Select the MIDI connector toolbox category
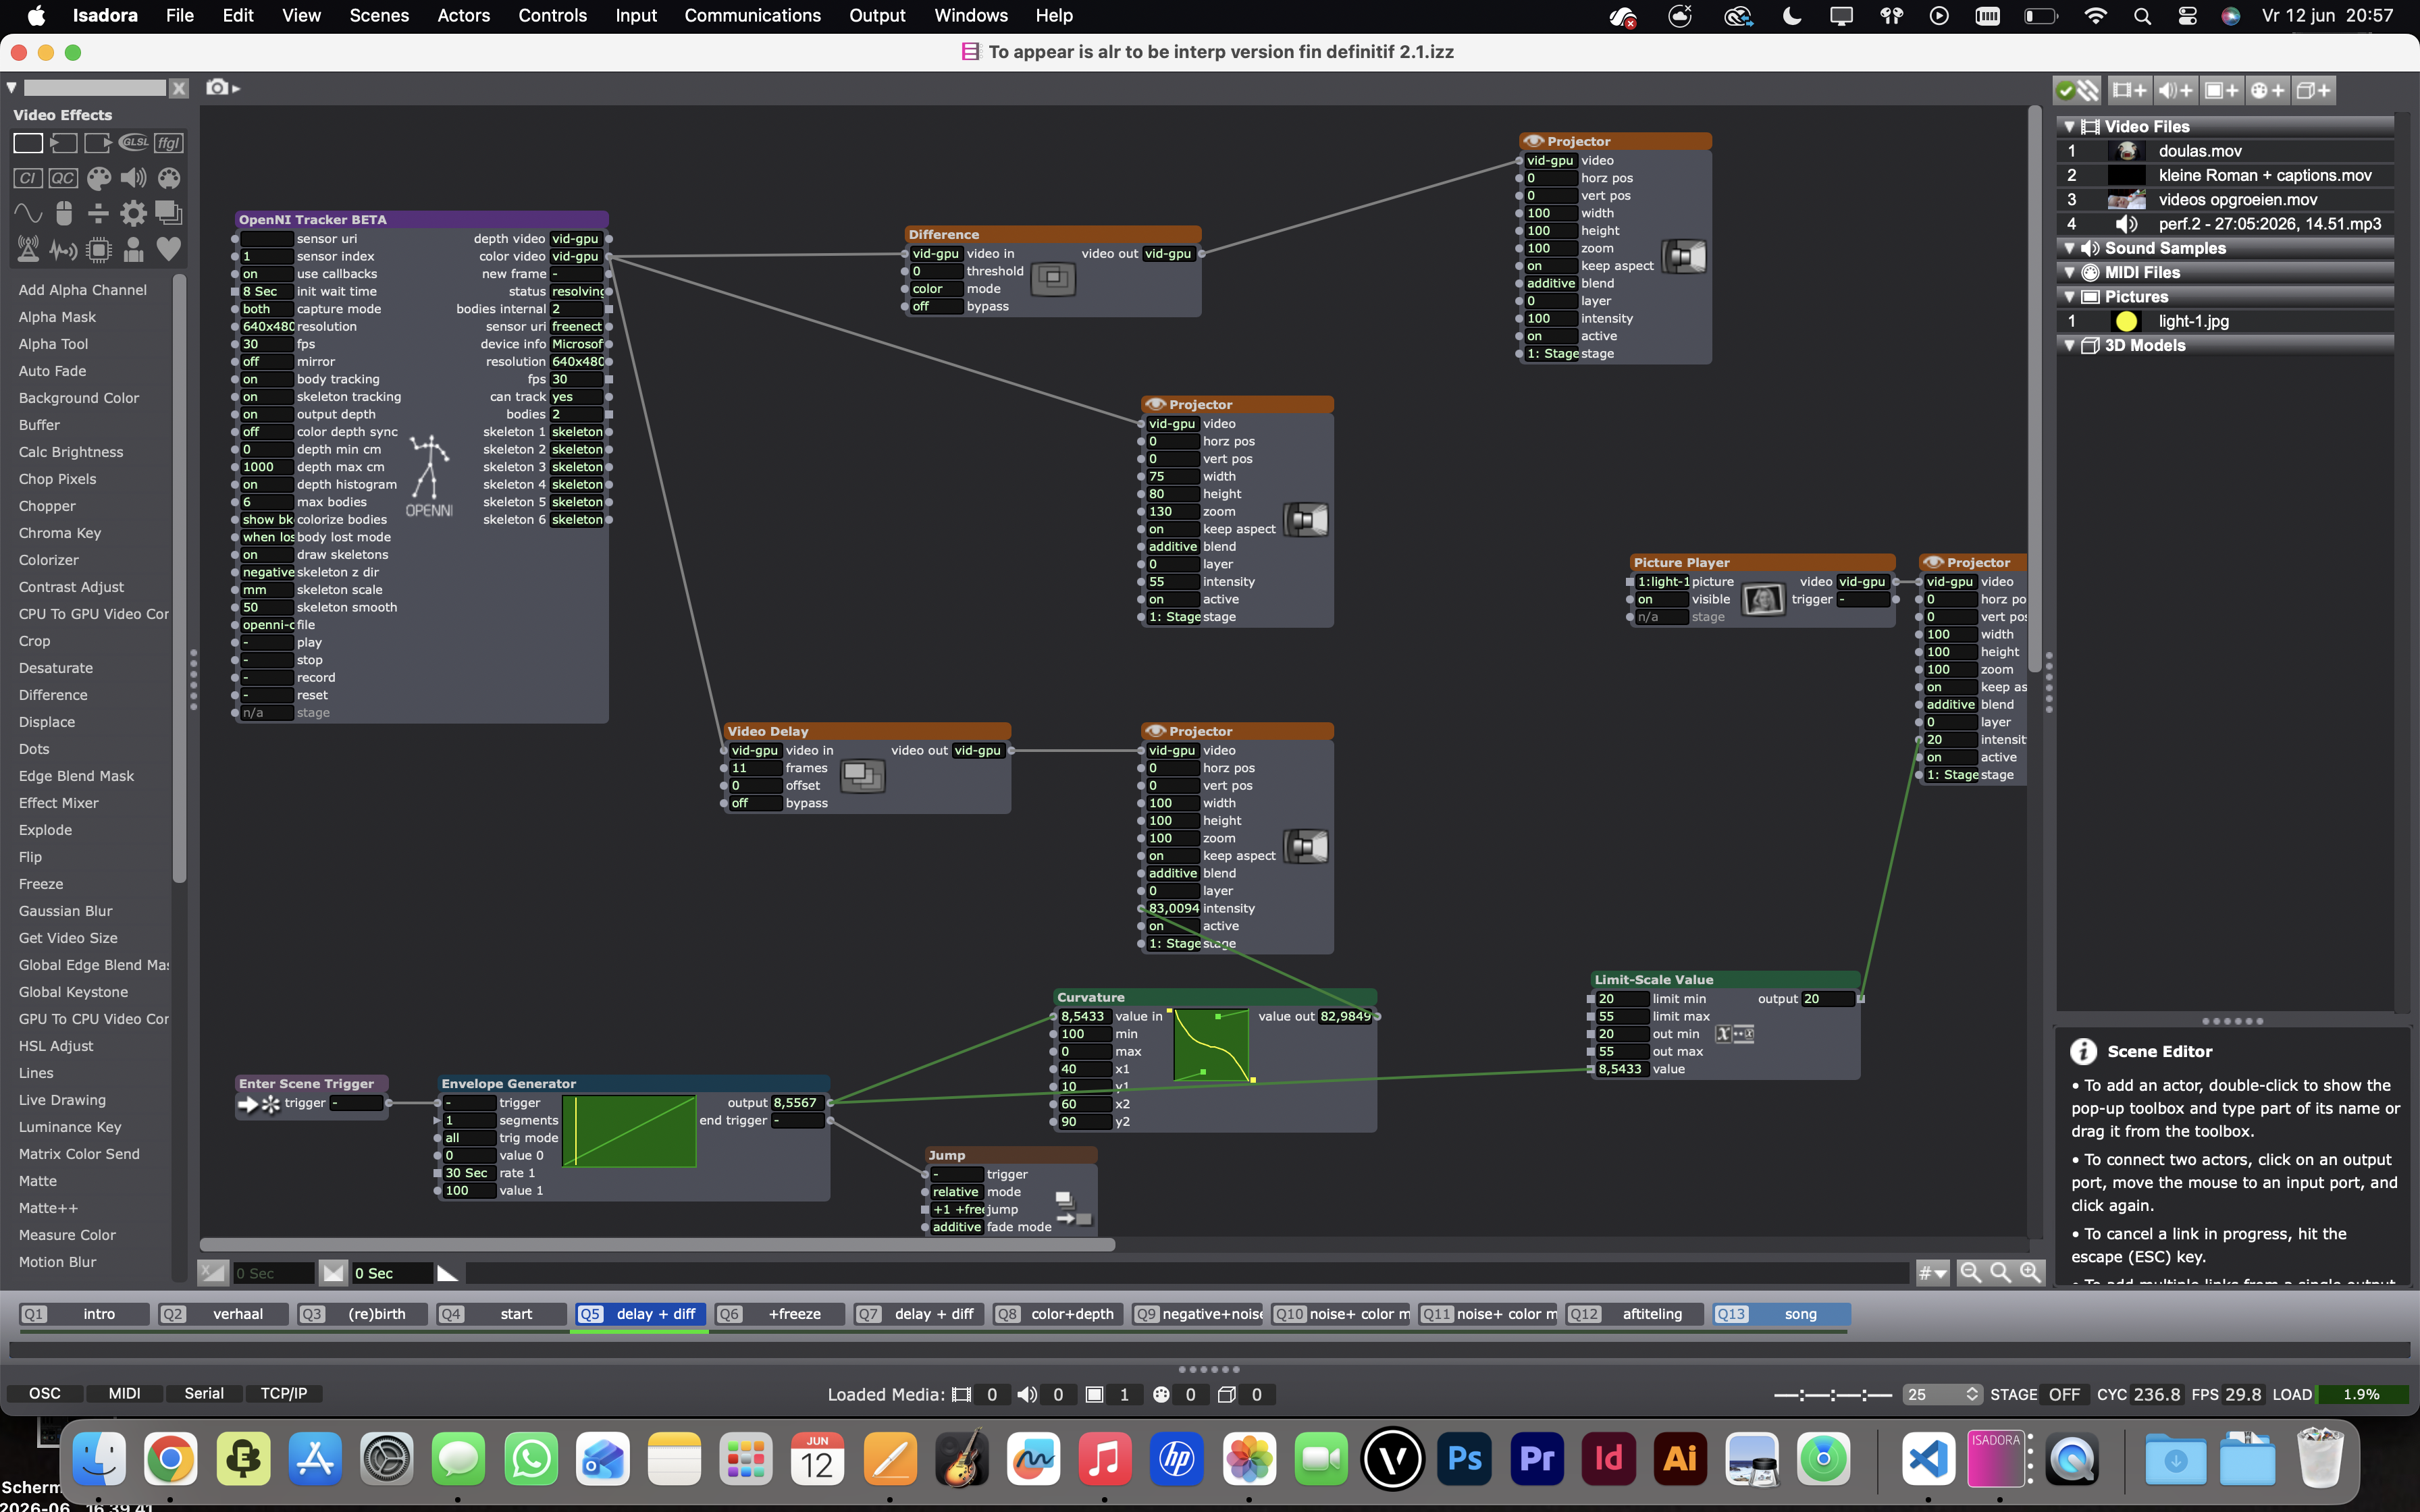 [169, 178]
